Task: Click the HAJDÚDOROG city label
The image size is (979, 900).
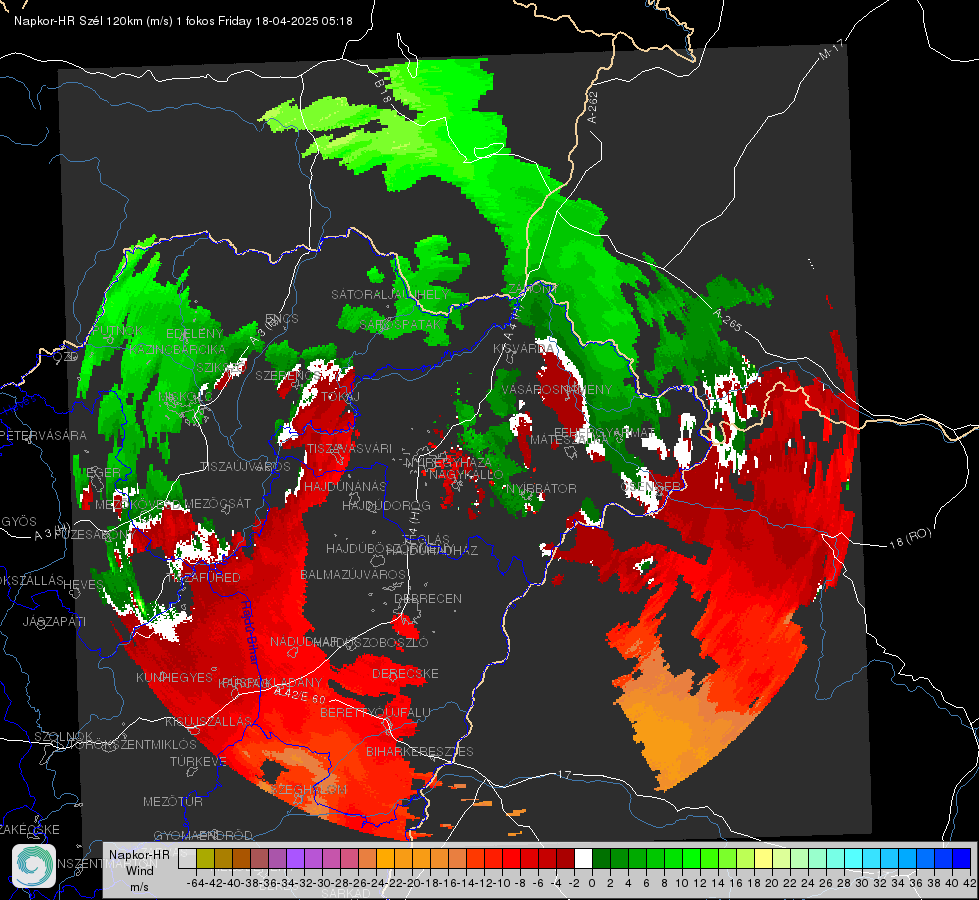Action: (386, 505)
